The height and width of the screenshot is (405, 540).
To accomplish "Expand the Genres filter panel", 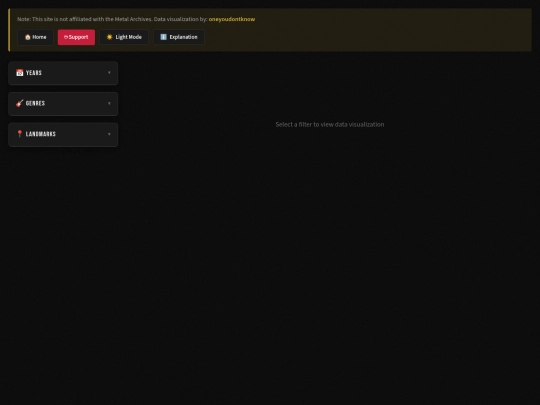I will click(63, 104).
